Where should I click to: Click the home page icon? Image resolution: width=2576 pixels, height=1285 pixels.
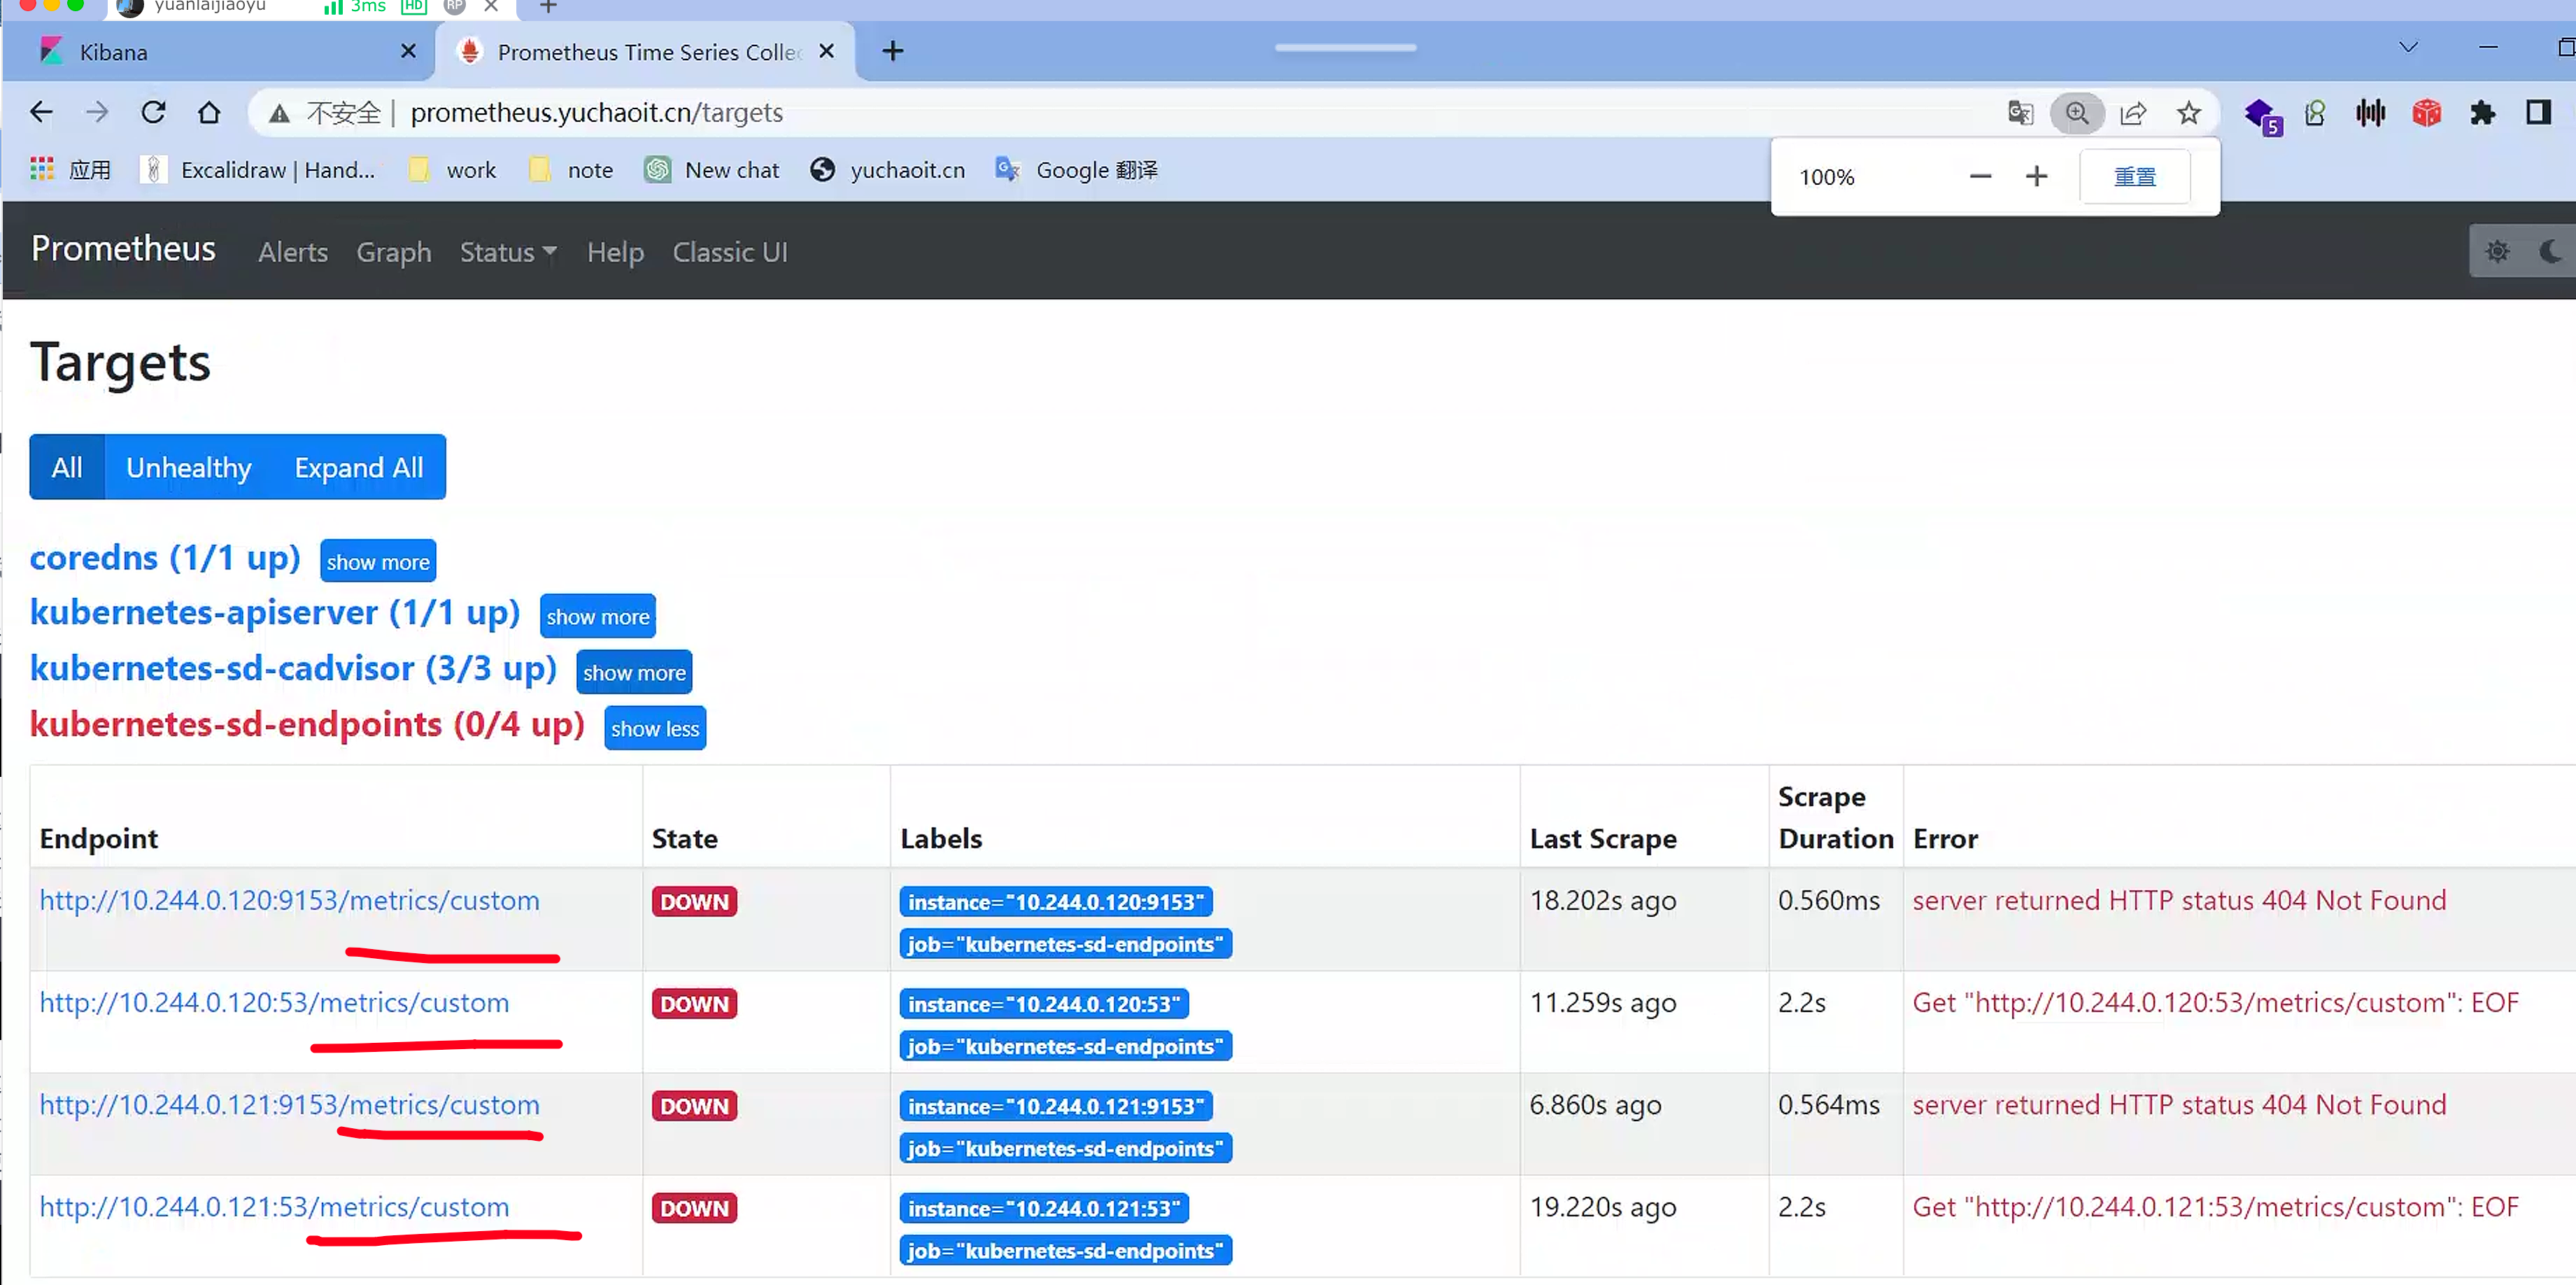(209, 112)
